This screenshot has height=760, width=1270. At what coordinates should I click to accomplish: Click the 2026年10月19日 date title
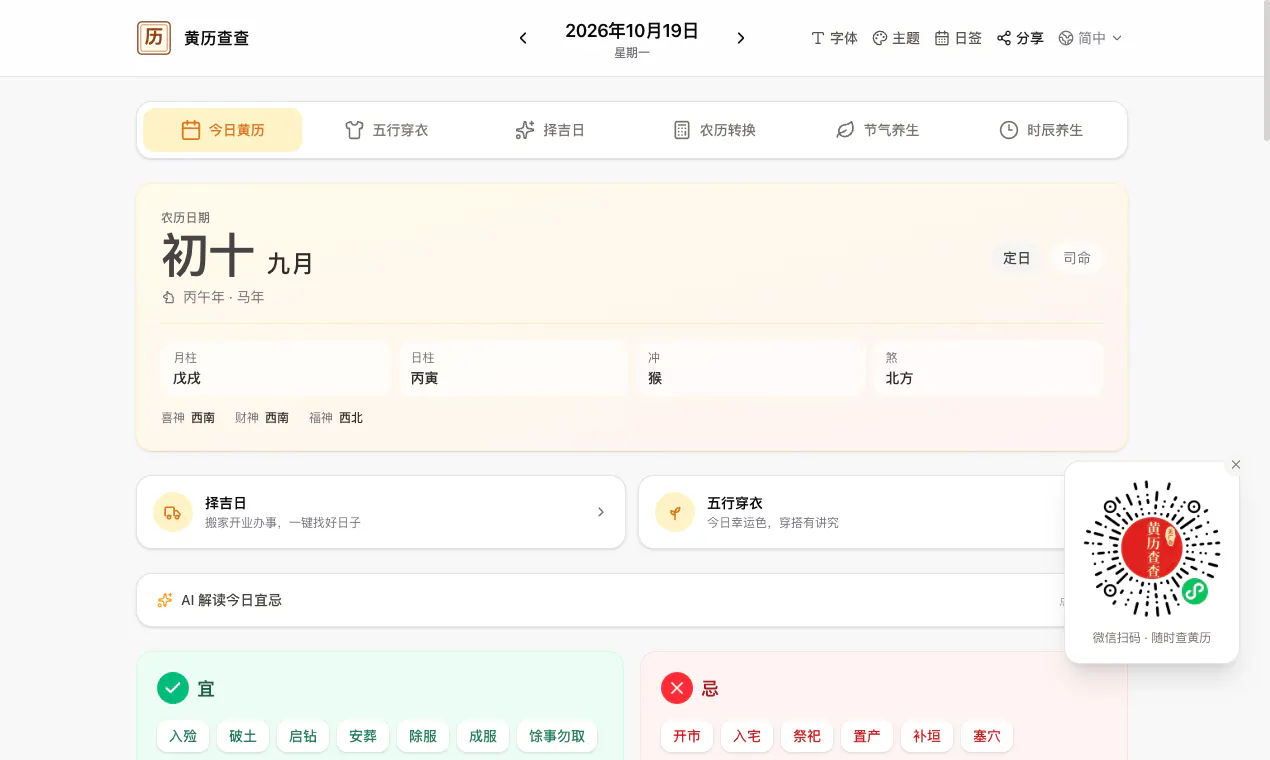coord(632,31)
